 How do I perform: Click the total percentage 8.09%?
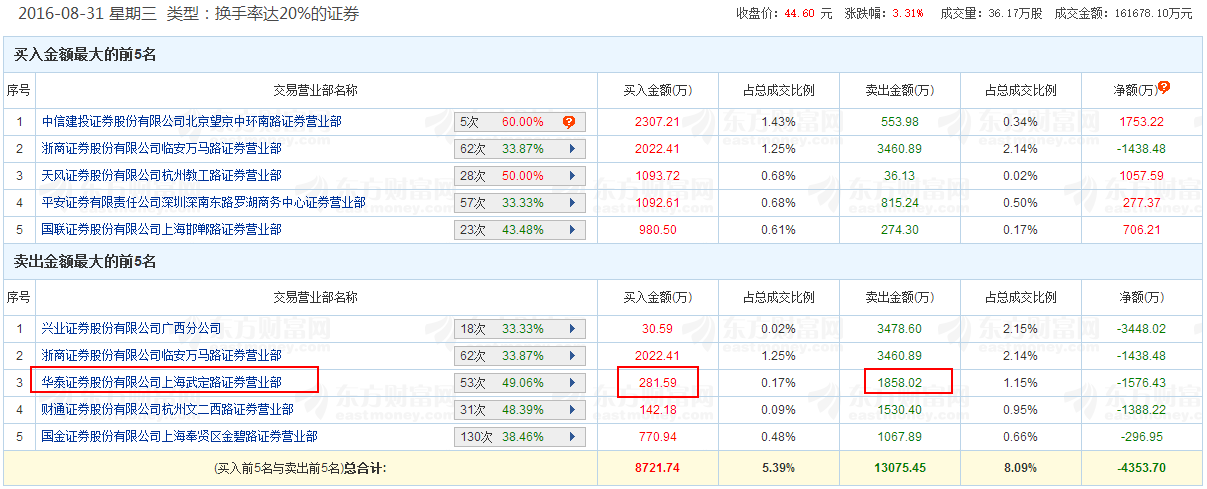pos(1020,467)
